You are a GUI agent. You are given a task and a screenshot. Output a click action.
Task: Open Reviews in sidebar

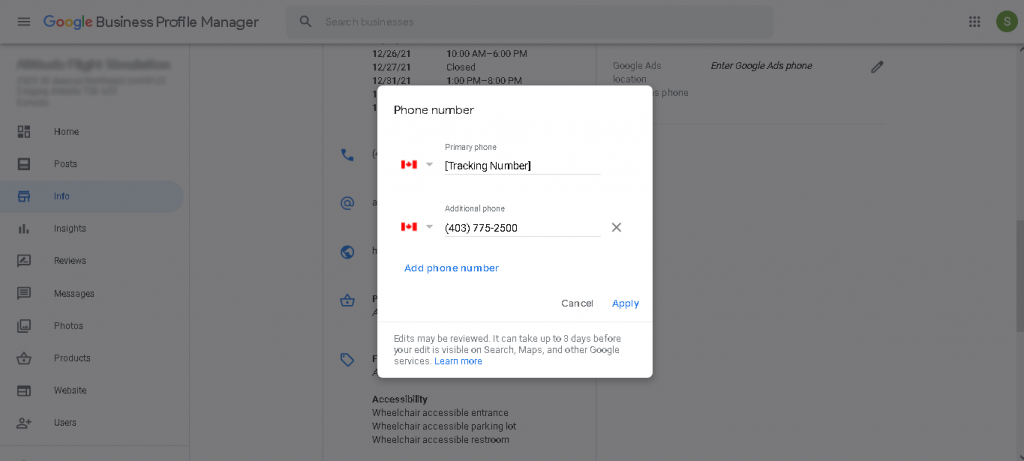coord(70,261)
